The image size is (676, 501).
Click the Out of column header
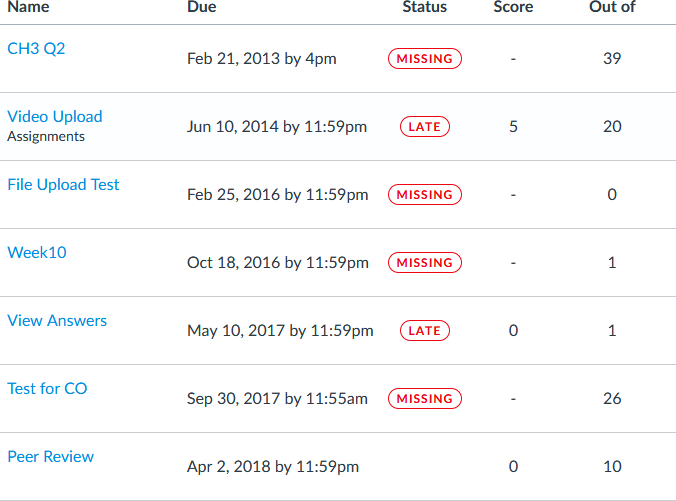612,7
